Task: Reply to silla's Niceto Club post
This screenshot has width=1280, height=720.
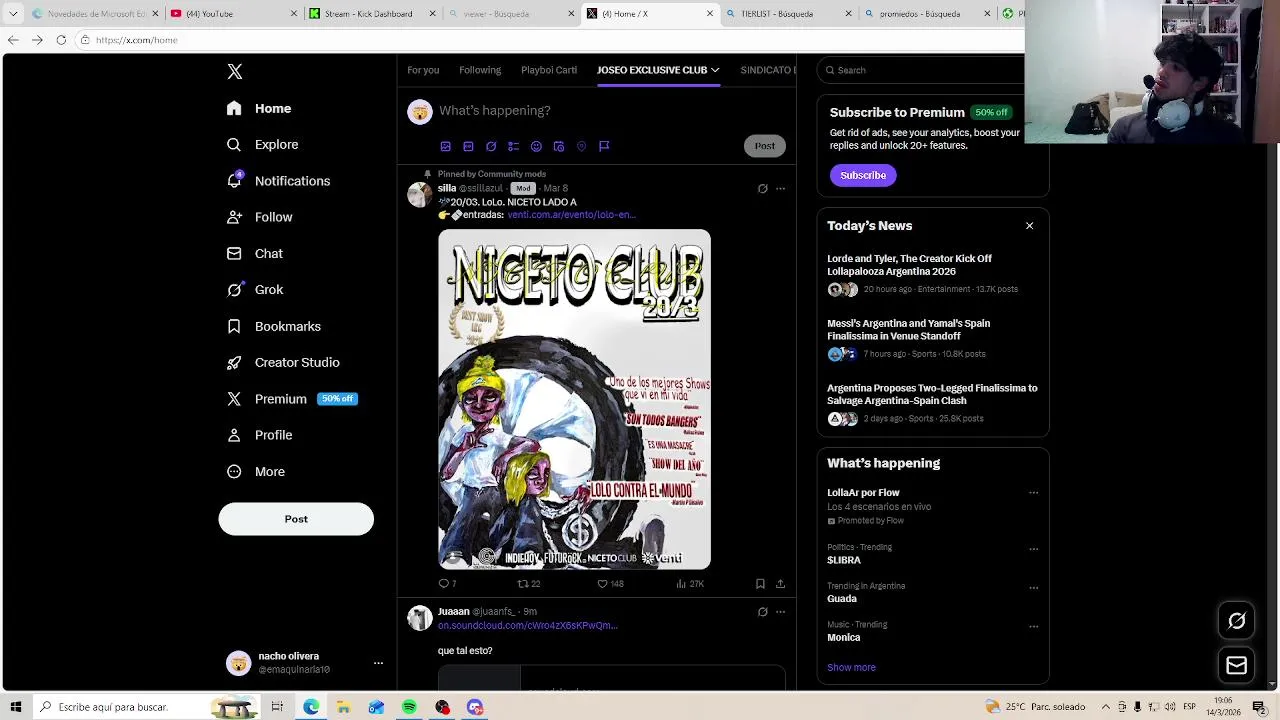Action: coord(447,584)
